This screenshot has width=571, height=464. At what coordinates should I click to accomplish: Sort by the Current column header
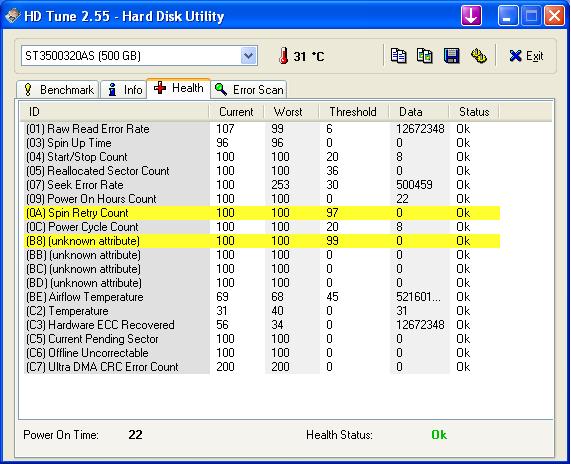pyautogui.click(x=236, y=112)
